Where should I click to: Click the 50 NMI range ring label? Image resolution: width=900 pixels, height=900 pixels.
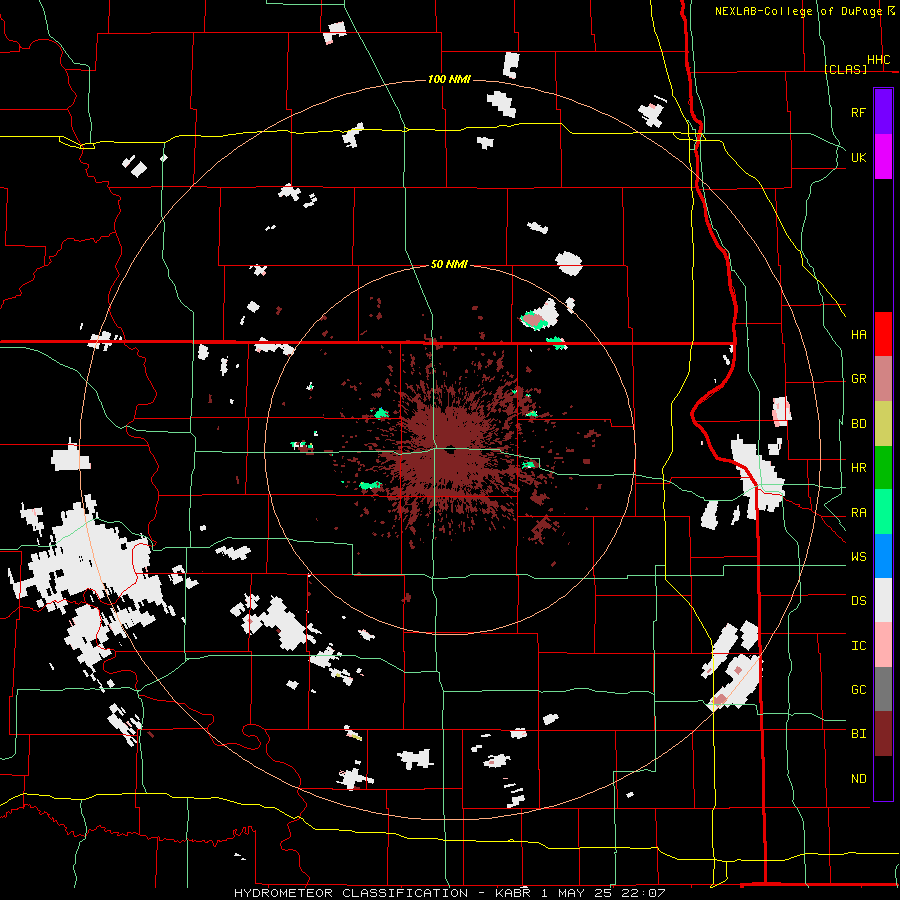[449, 264]
